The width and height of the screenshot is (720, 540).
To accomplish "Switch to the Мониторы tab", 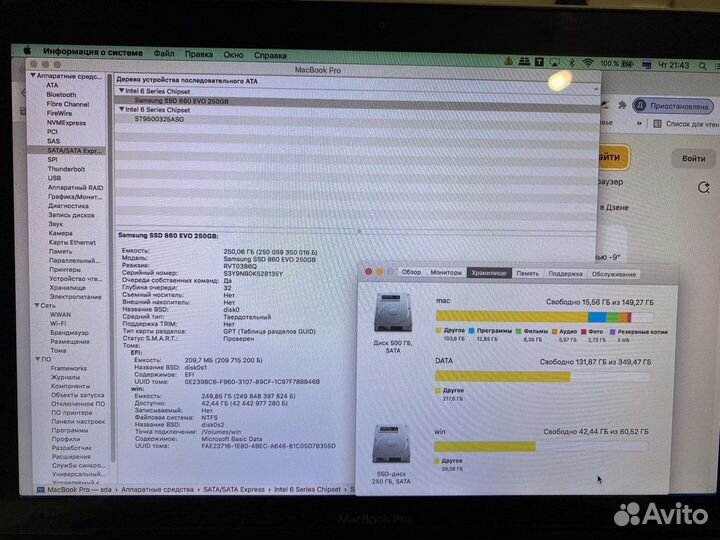I will [x=446, y=272].
